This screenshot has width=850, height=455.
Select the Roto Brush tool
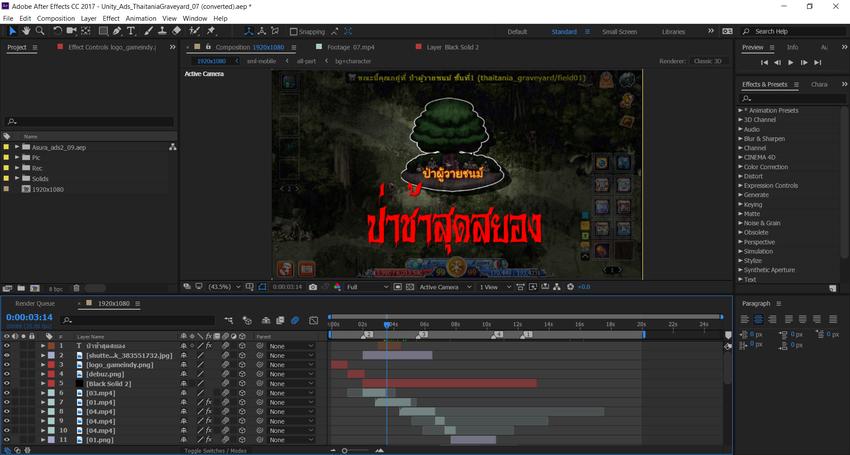tap(194, 31)
